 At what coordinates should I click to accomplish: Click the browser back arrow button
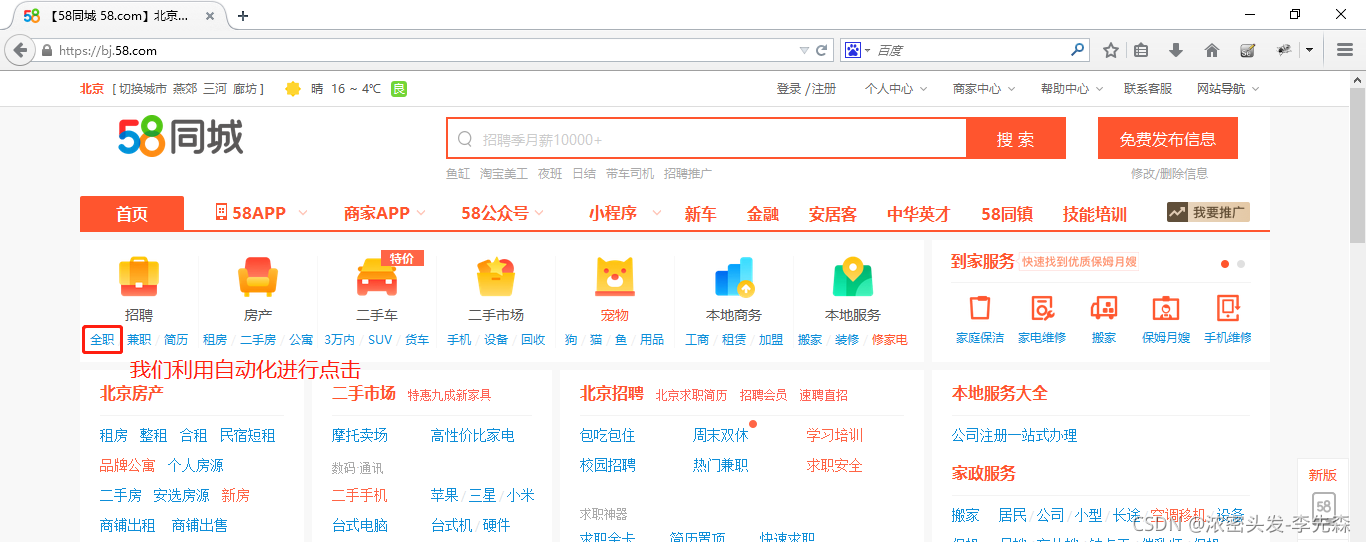tap(19, 50)
